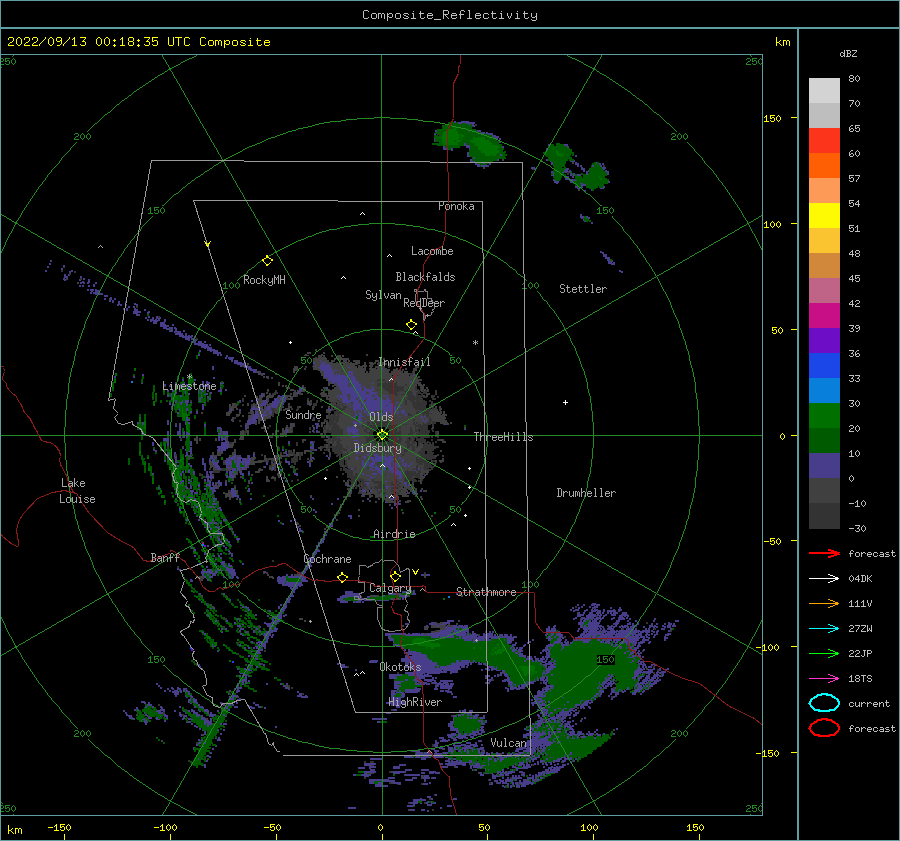Click the green 22JP arrow legend icon

coord(824,653)
